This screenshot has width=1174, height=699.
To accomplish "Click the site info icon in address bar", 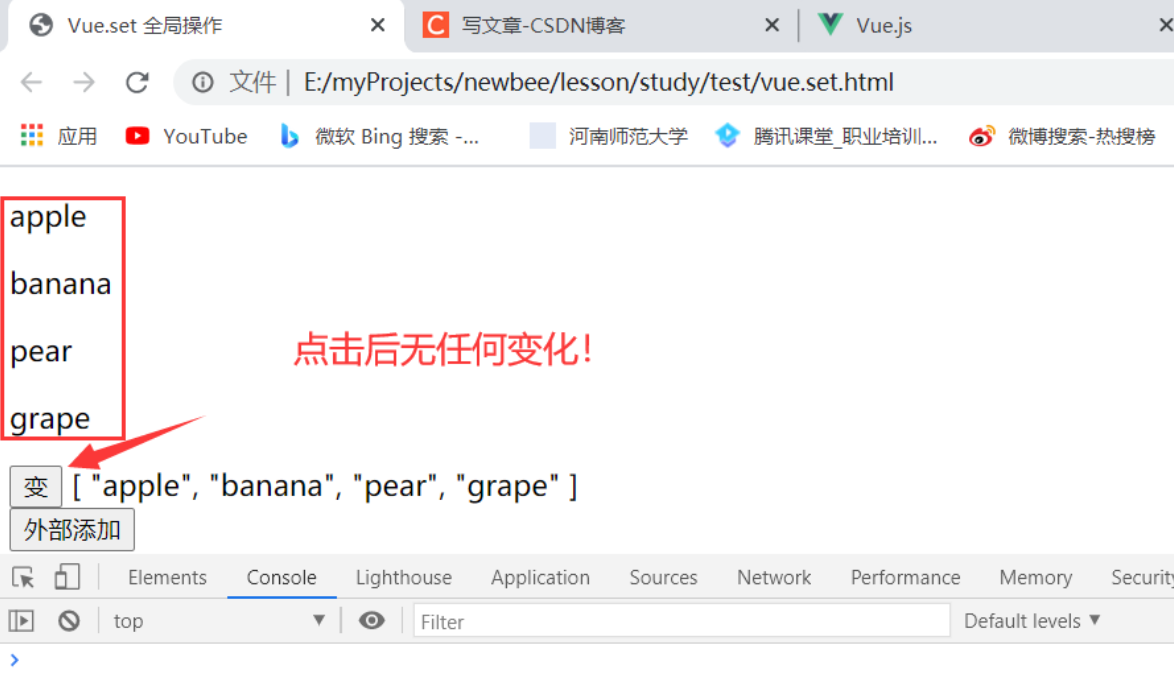I will click(x=202, y=82).
